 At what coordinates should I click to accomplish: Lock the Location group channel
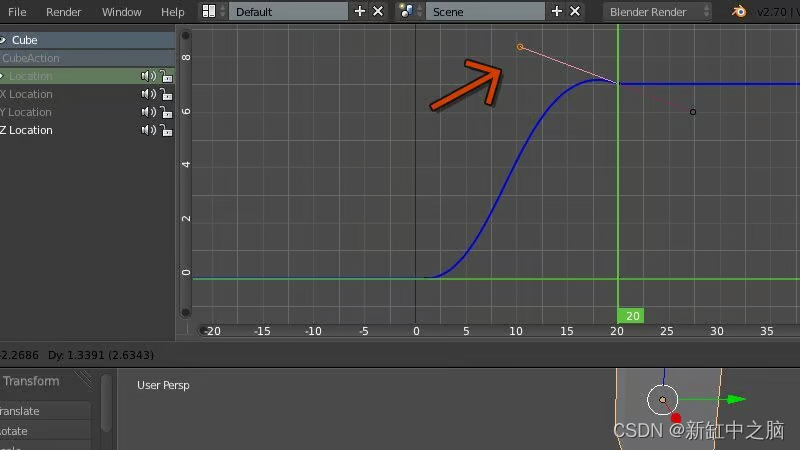(166, 76)
